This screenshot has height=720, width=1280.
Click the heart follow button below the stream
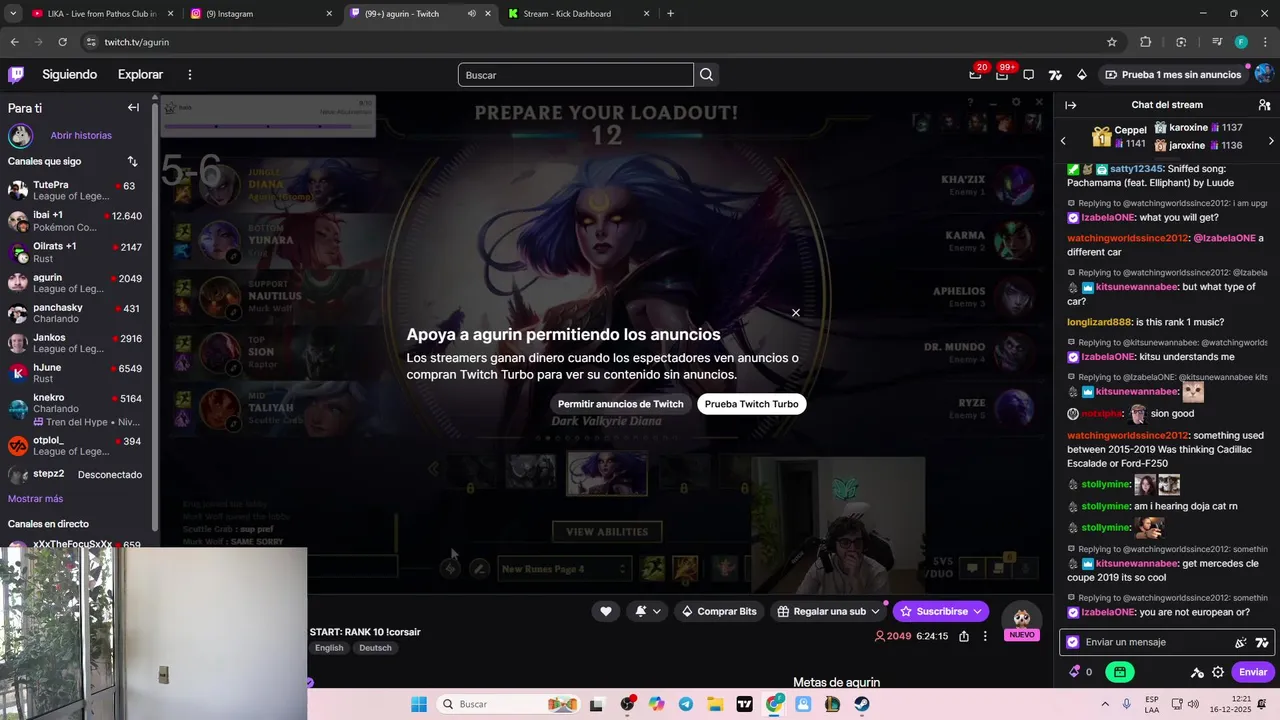point(605,611)
